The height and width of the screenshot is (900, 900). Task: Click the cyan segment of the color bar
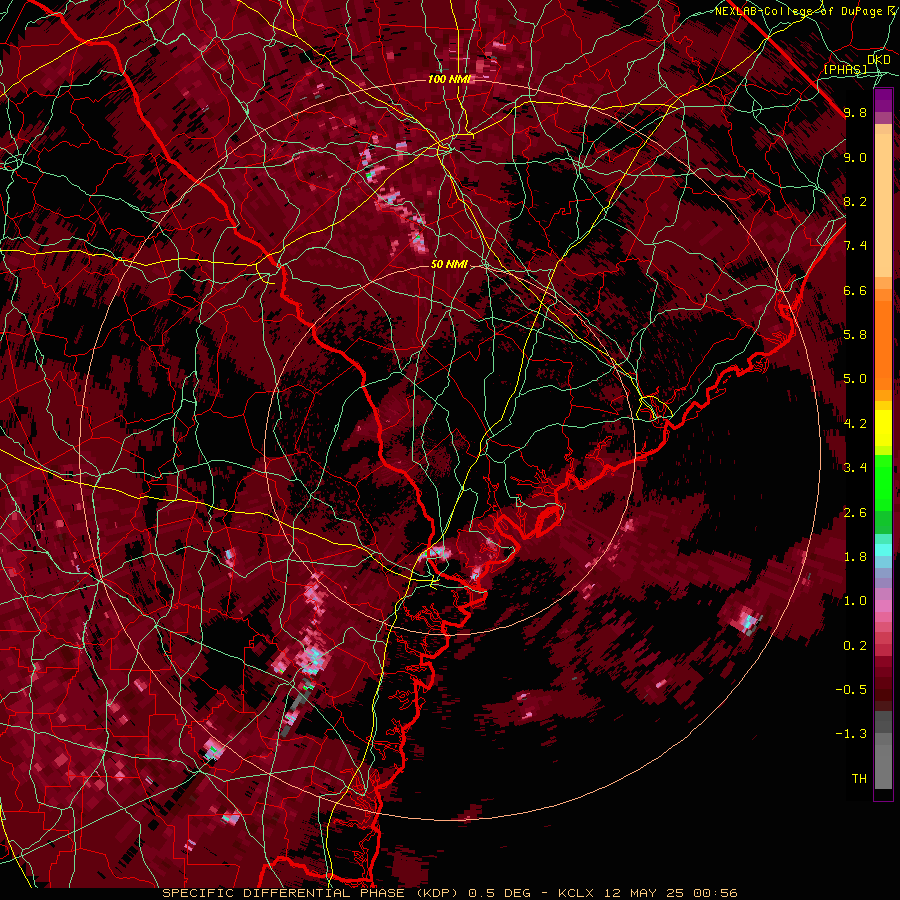click(883, 550)
